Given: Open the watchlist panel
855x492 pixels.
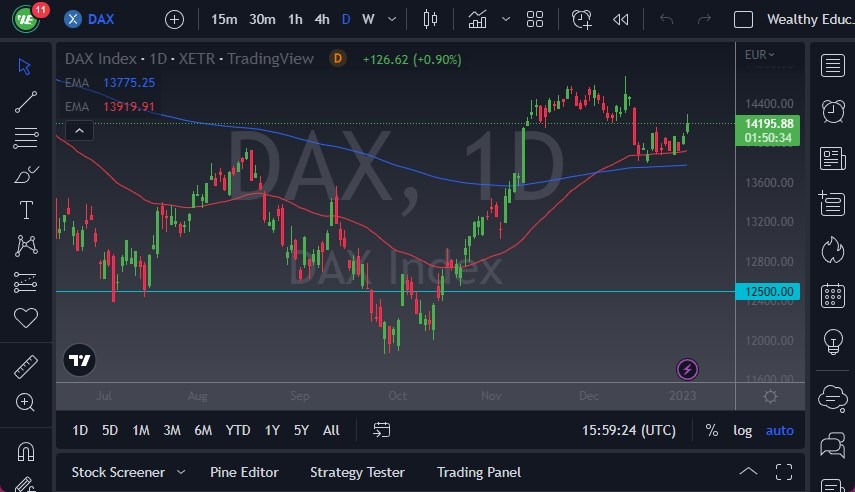Looking at the screenshot, I should tap(833, 65).
